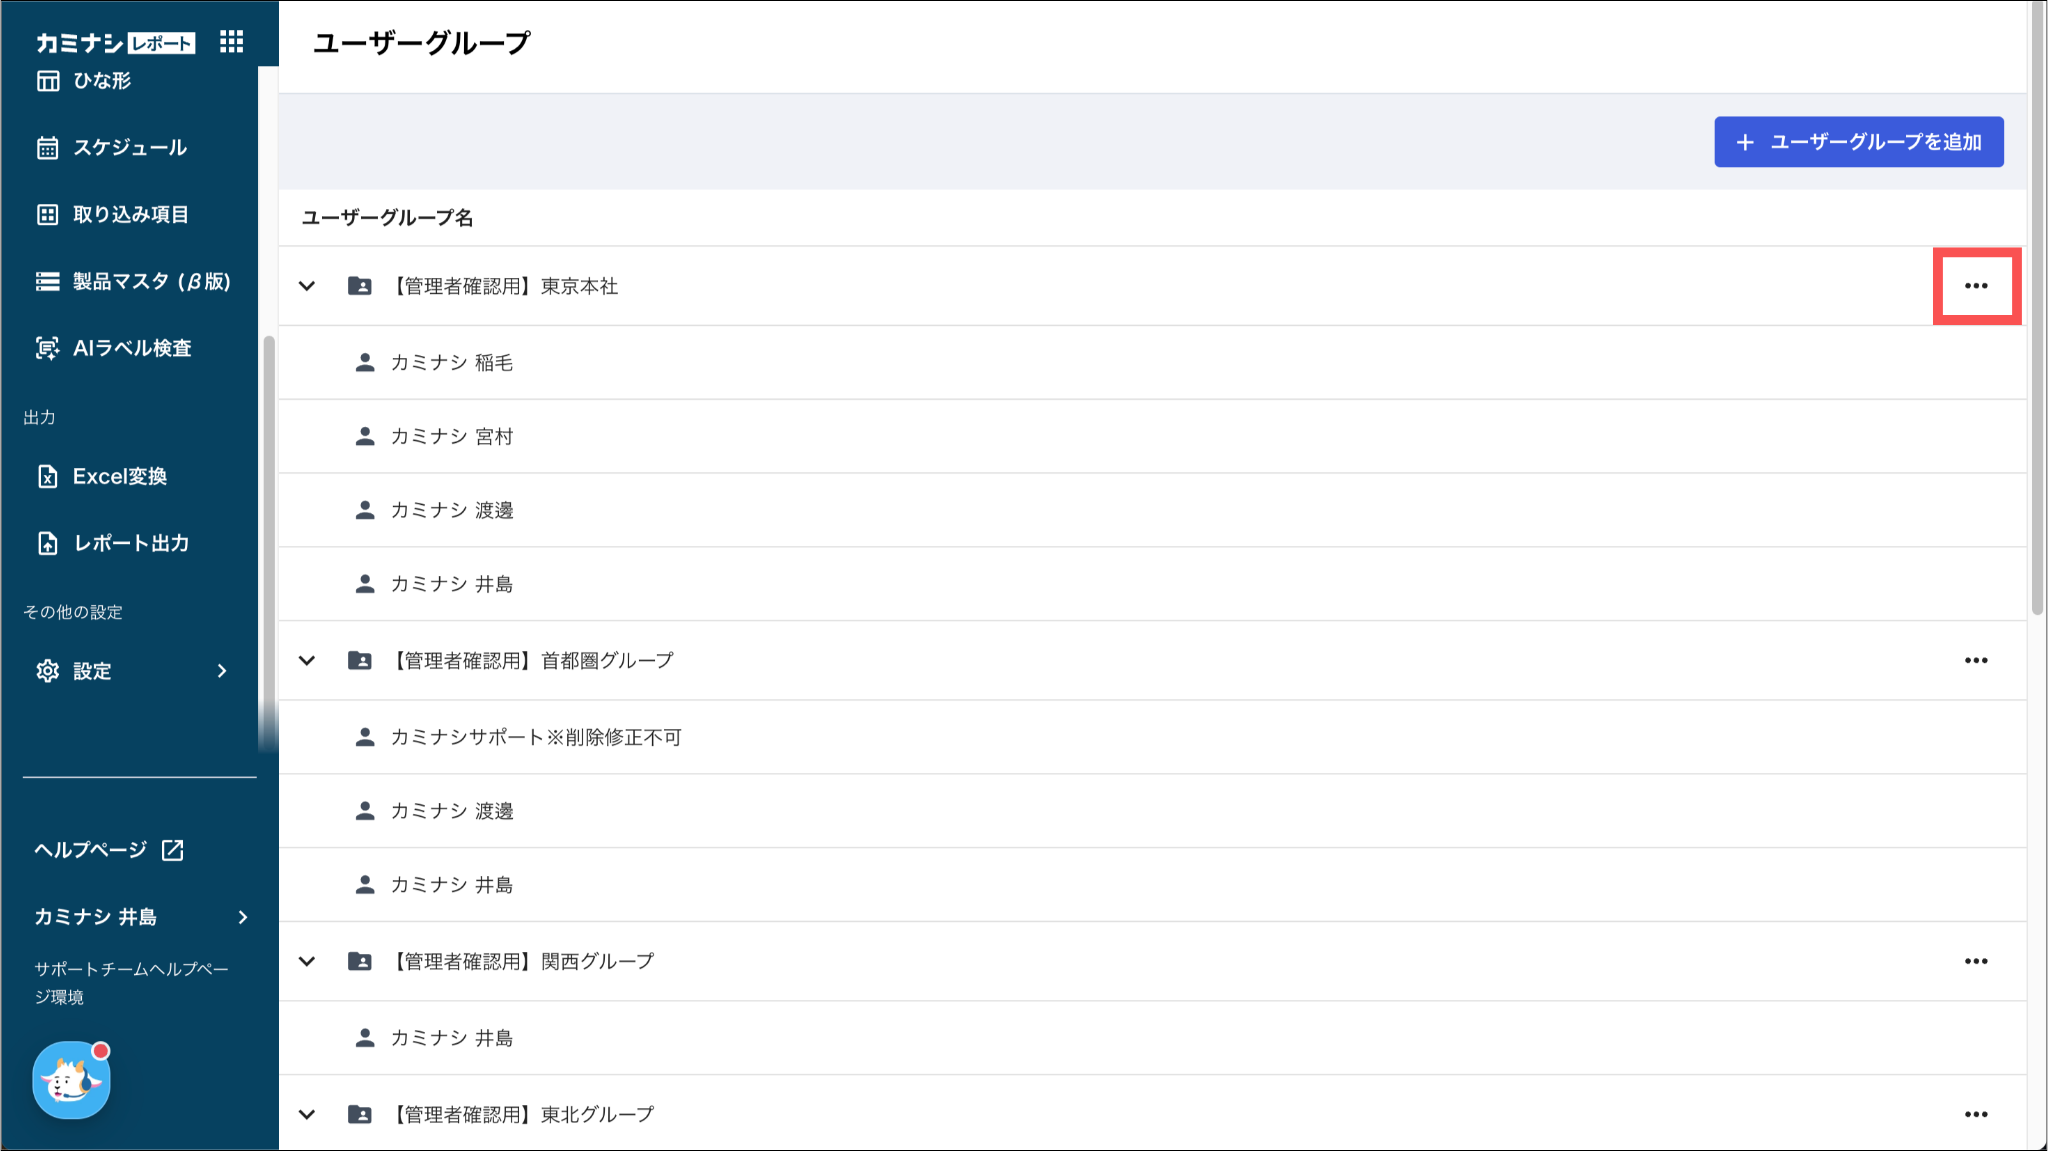This screenshot has height=1151, width=2048.
Task: Open more options for 東京本社 group
Action: pyautogui.click(x=1975, y=286)
